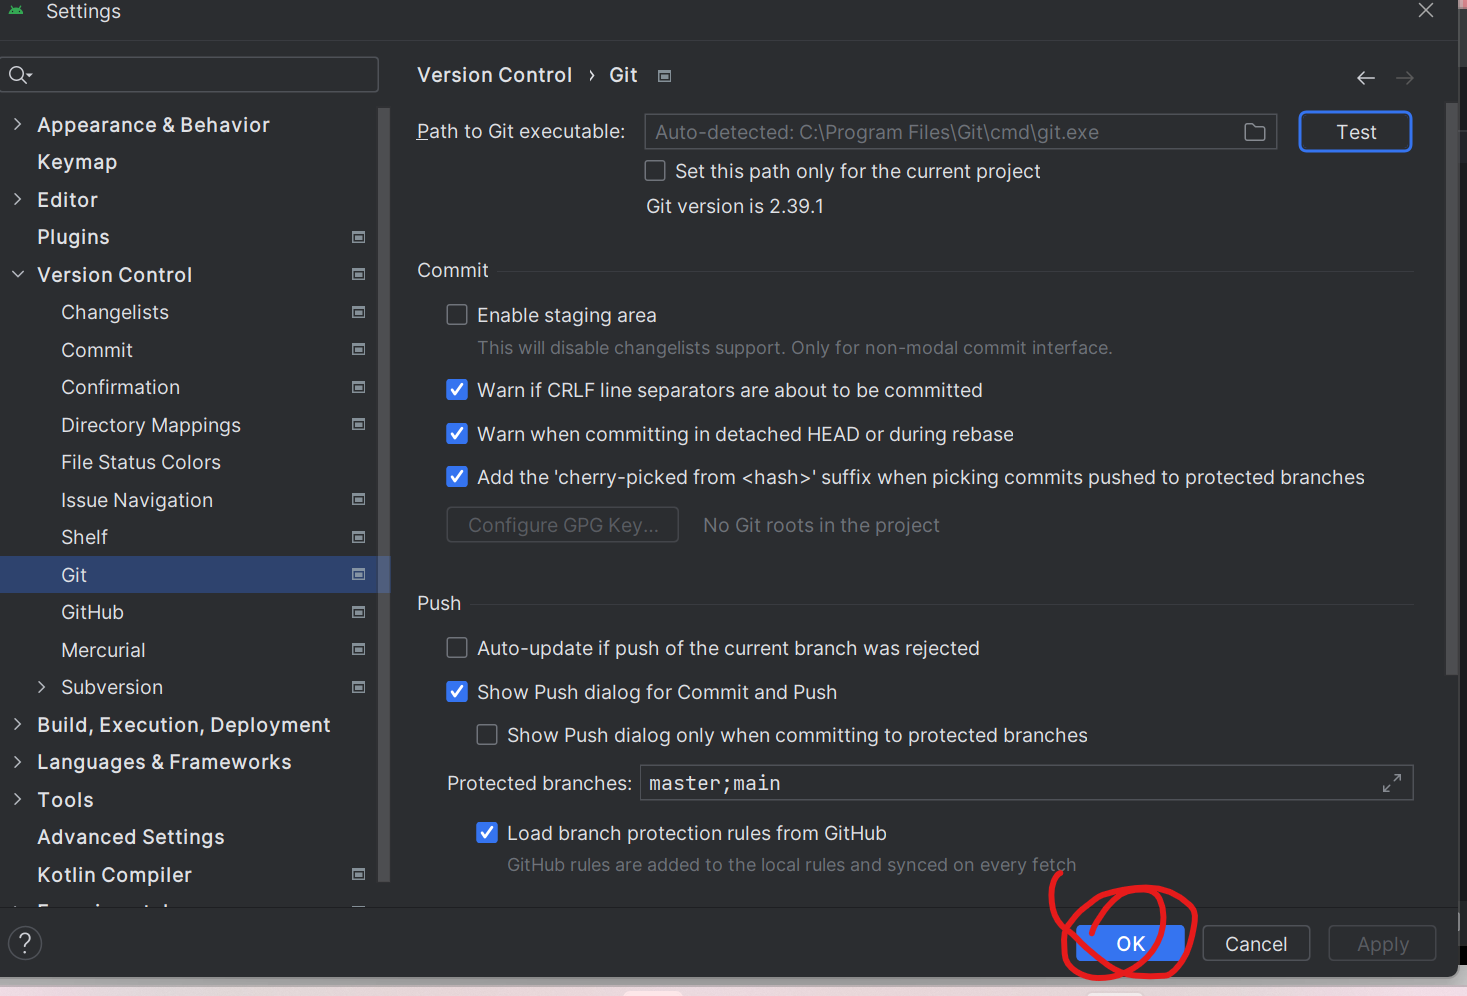Viewport: 1467px width, 996px height.
Task: Expand Build, Execution, Deployment section
Action: (x=17, y=724)
